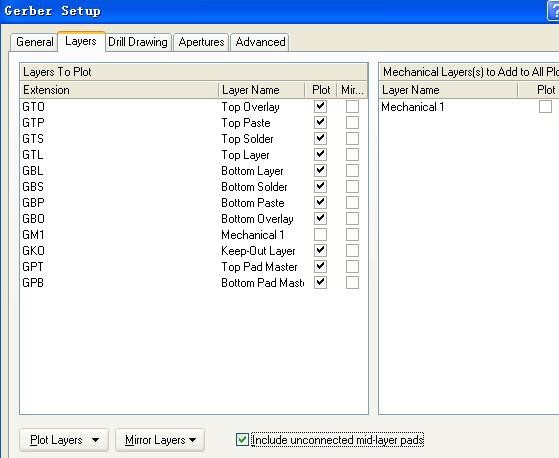
Task: Select the GKO extension cell
Action: (x=33, y=251)
